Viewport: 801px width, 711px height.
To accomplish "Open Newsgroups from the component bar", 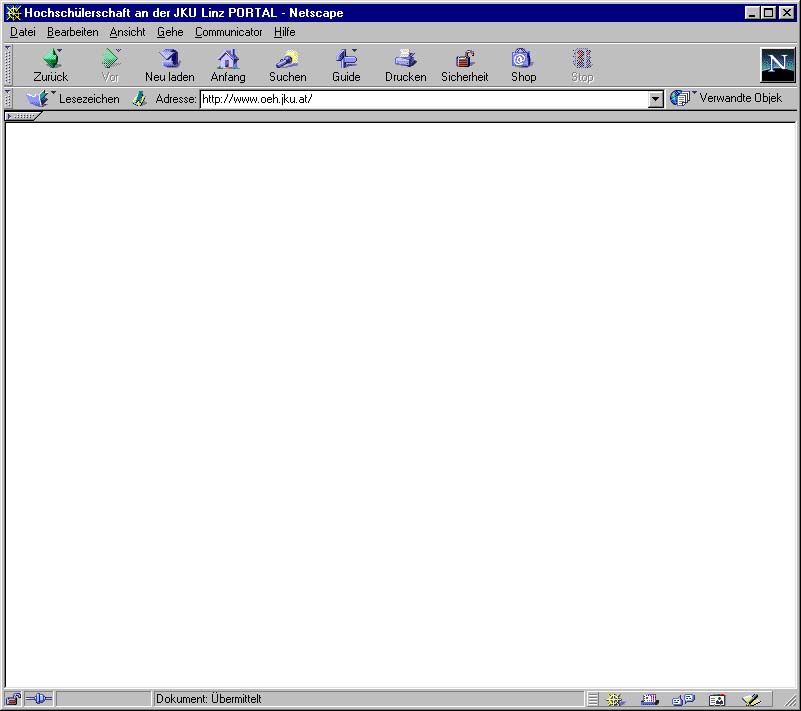I will pyautogui.click(x=683, y=699).
